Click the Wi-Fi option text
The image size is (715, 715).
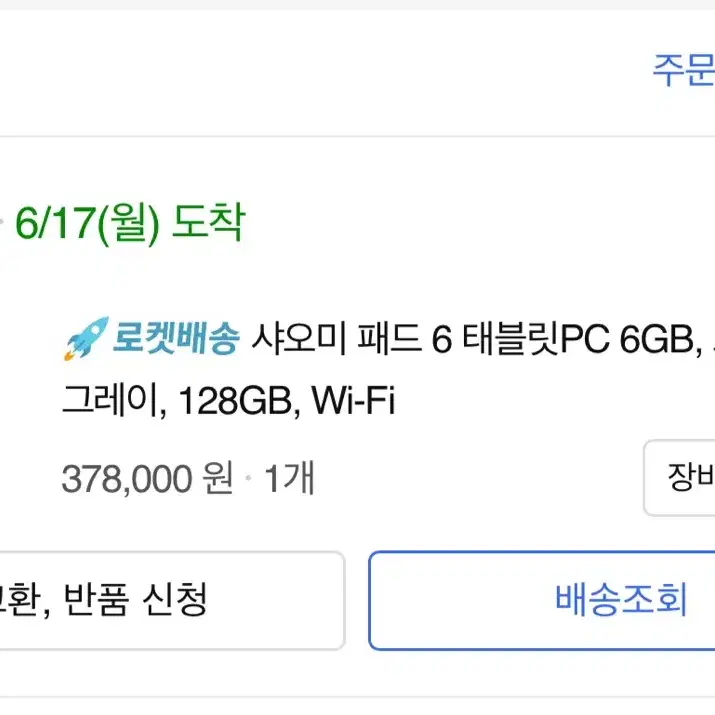click(353, 400)
